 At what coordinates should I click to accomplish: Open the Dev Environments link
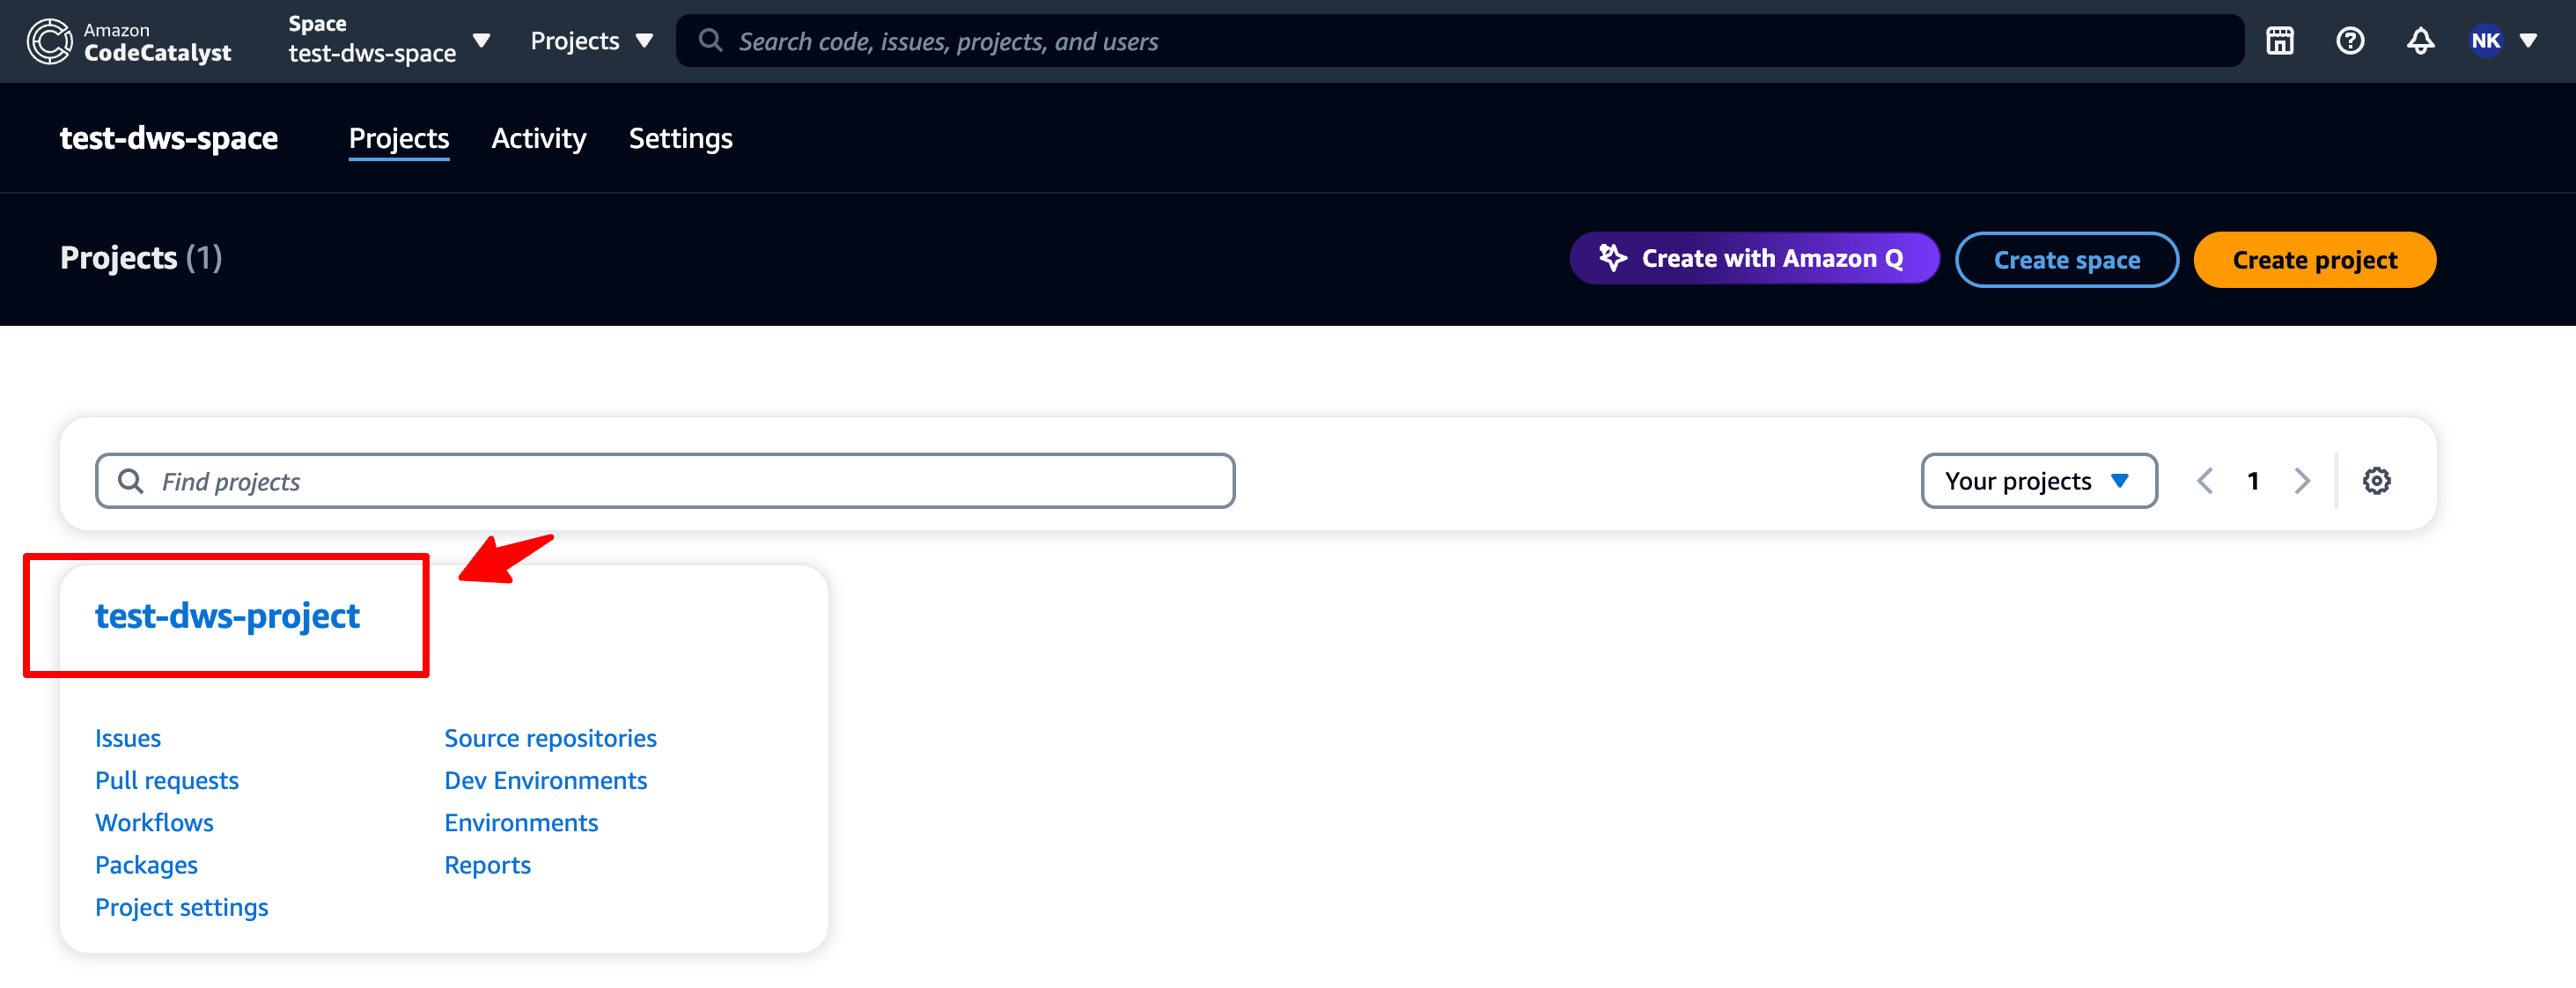(545, 780)
